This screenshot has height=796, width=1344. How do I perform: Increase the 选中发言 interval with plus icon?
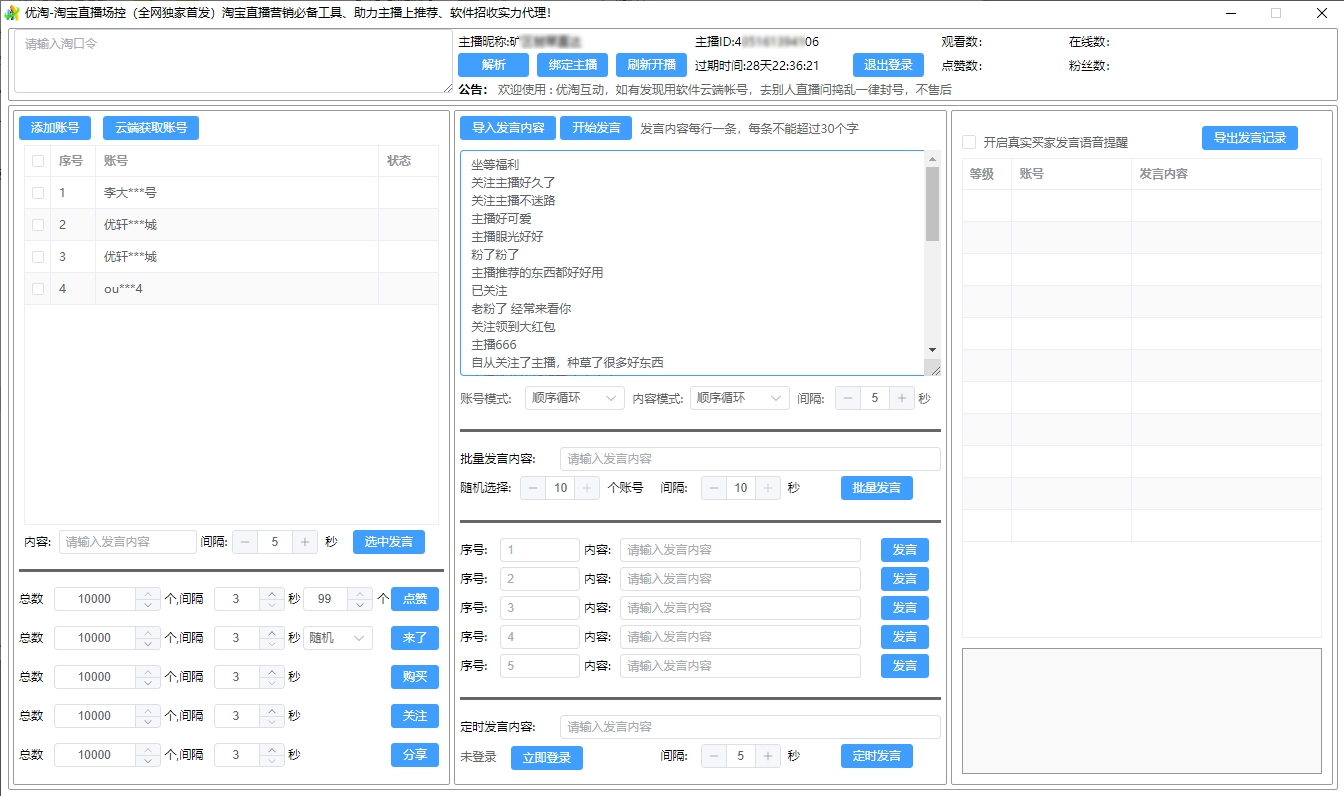(305, 542)
